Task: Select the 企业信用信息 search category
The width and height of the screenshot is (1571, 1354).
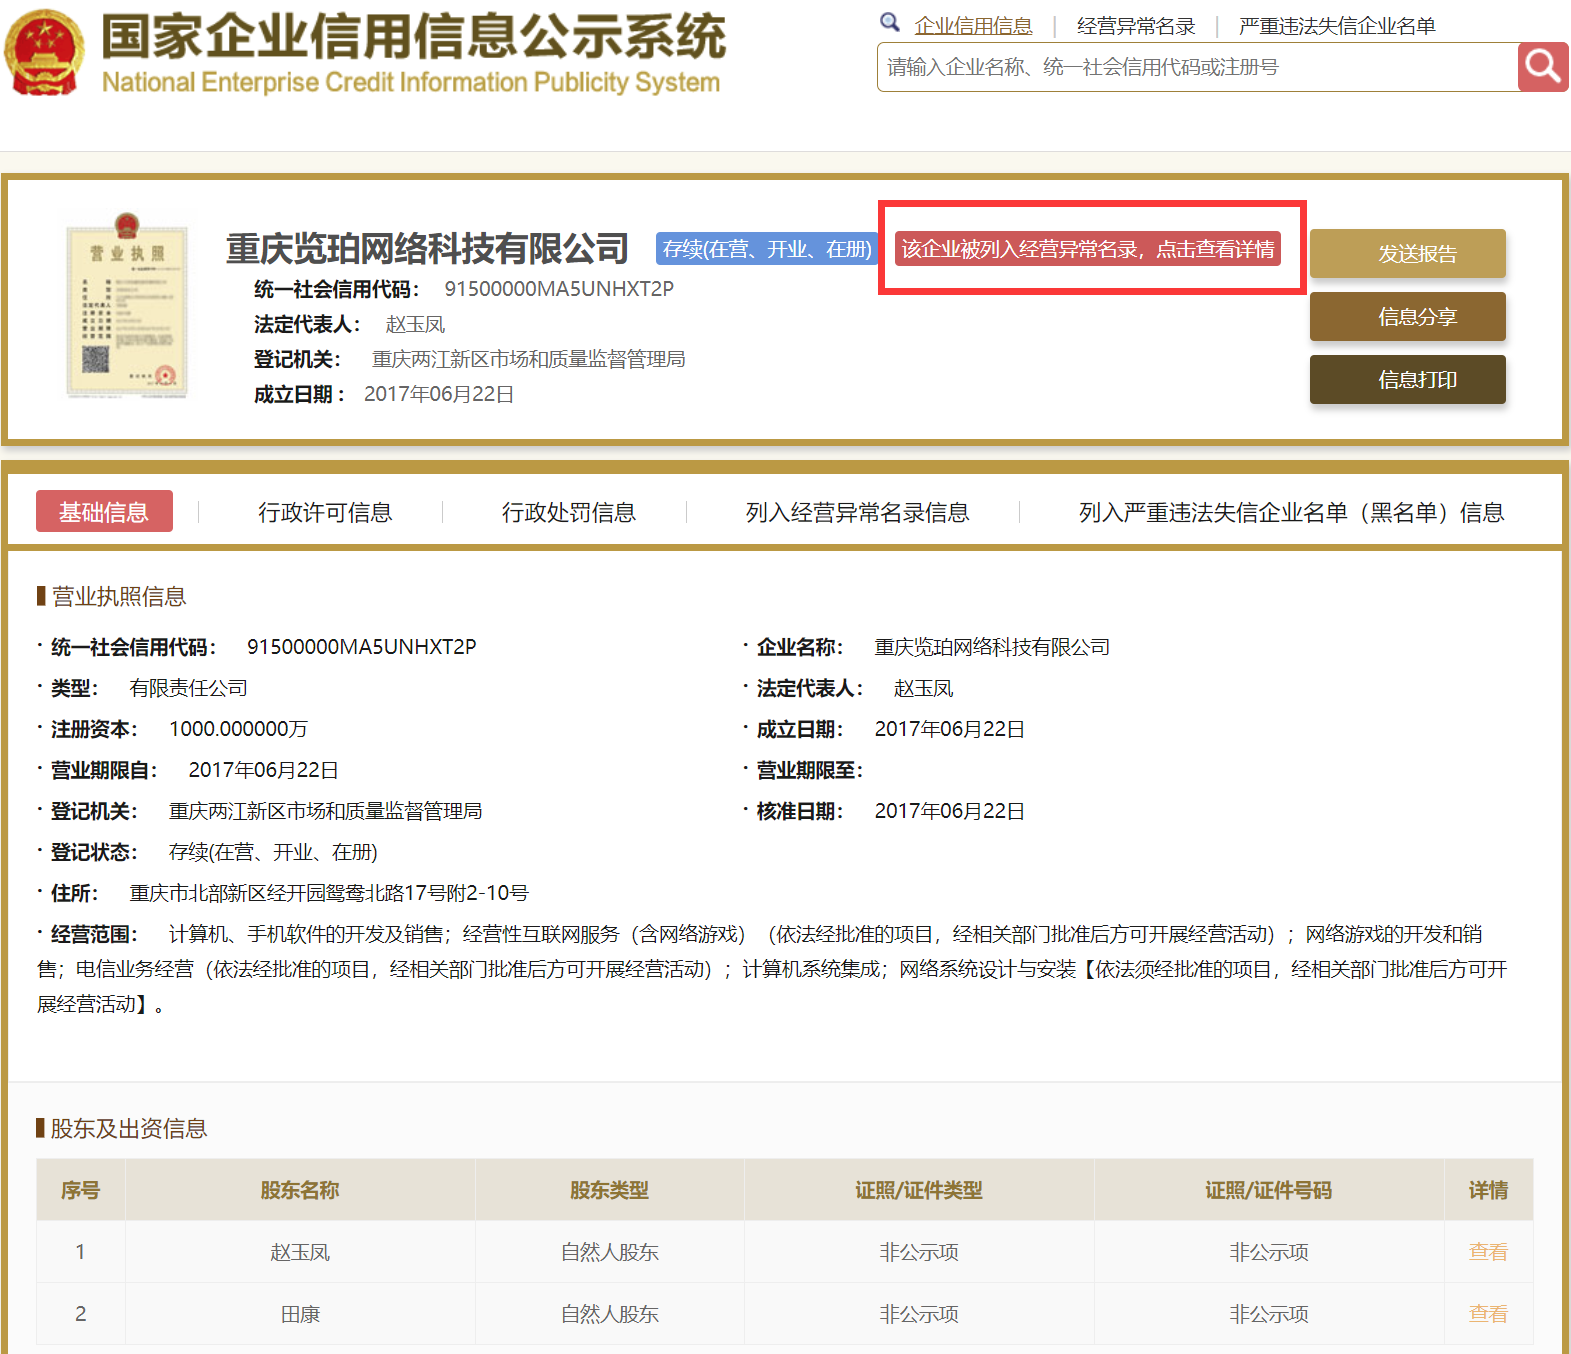Action: (973, 26)
